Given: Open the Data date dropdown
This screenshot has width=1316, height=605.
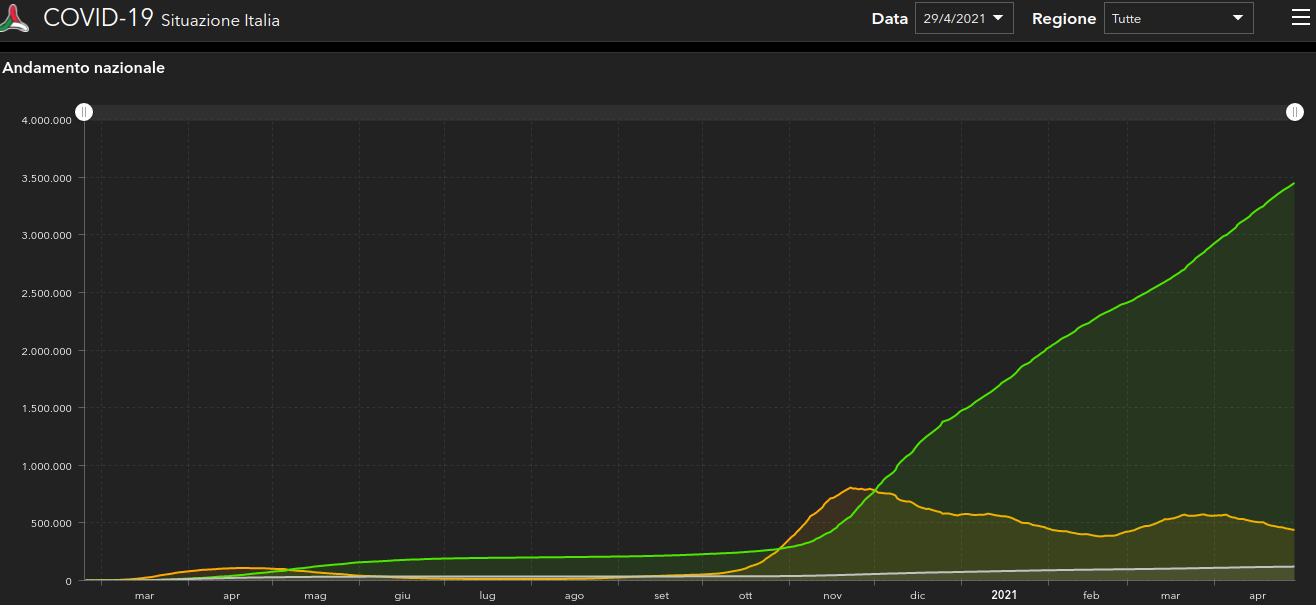Looking at the screenshot, I should click(x=964, y=18).
